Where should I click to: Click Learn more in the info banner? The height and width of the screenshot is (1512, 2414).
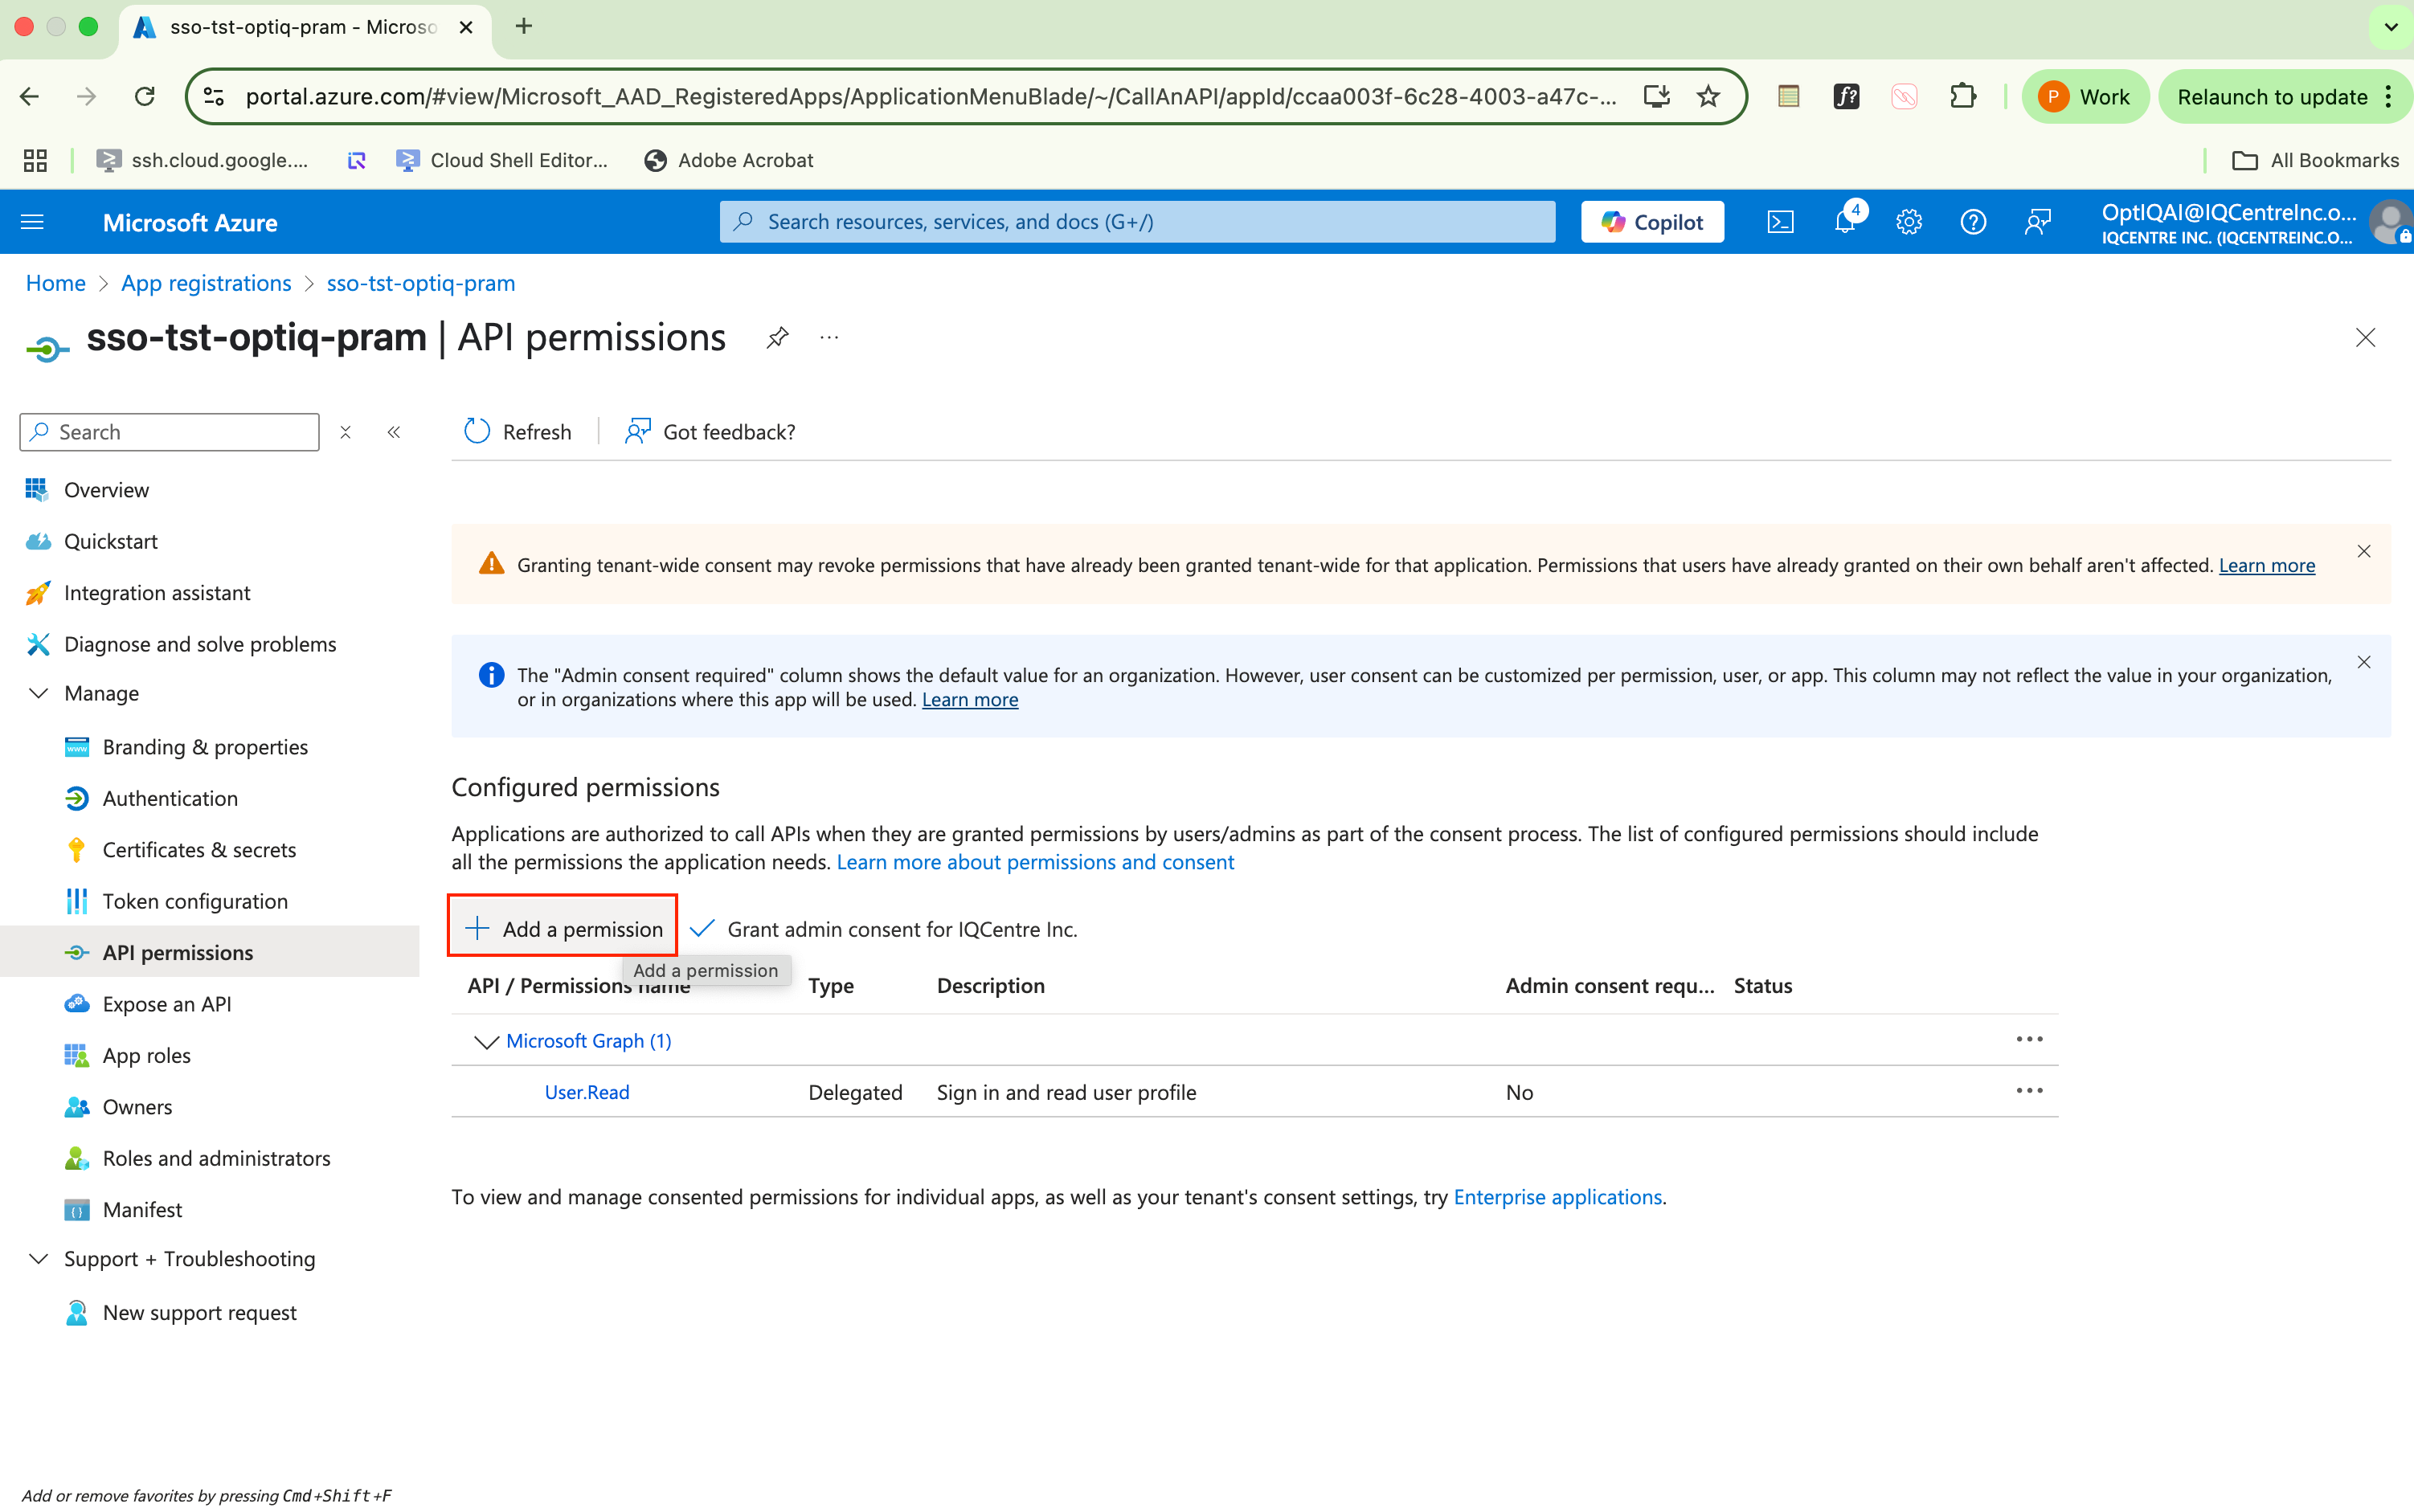point(970,700)
